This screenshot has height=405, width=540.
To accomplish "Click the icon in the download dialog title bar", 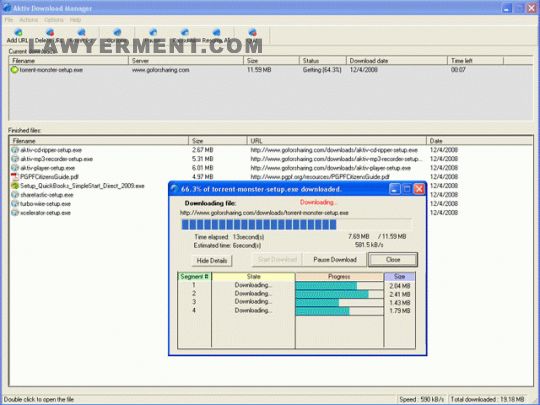I will tap(175, 189).
